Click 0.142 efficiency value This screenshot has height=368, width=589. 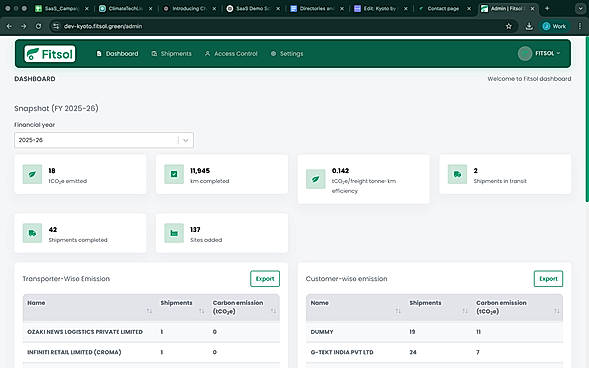(x=340, y=171)
